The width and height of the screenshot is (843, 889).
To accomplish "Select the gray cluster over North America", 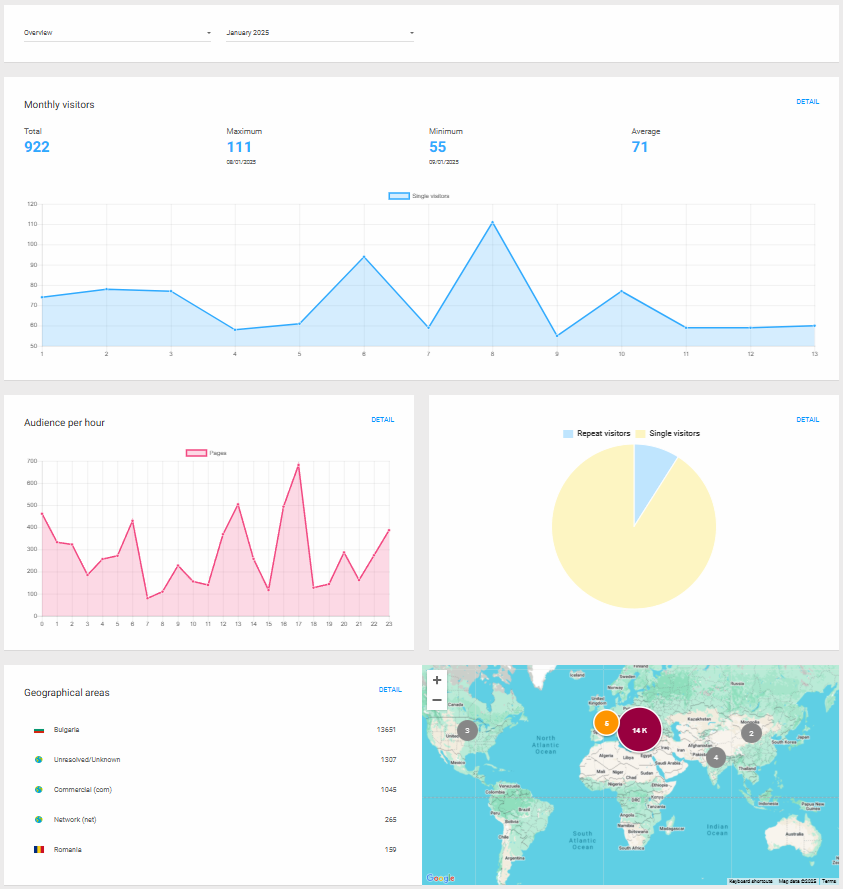I will (x=467, y=730).
